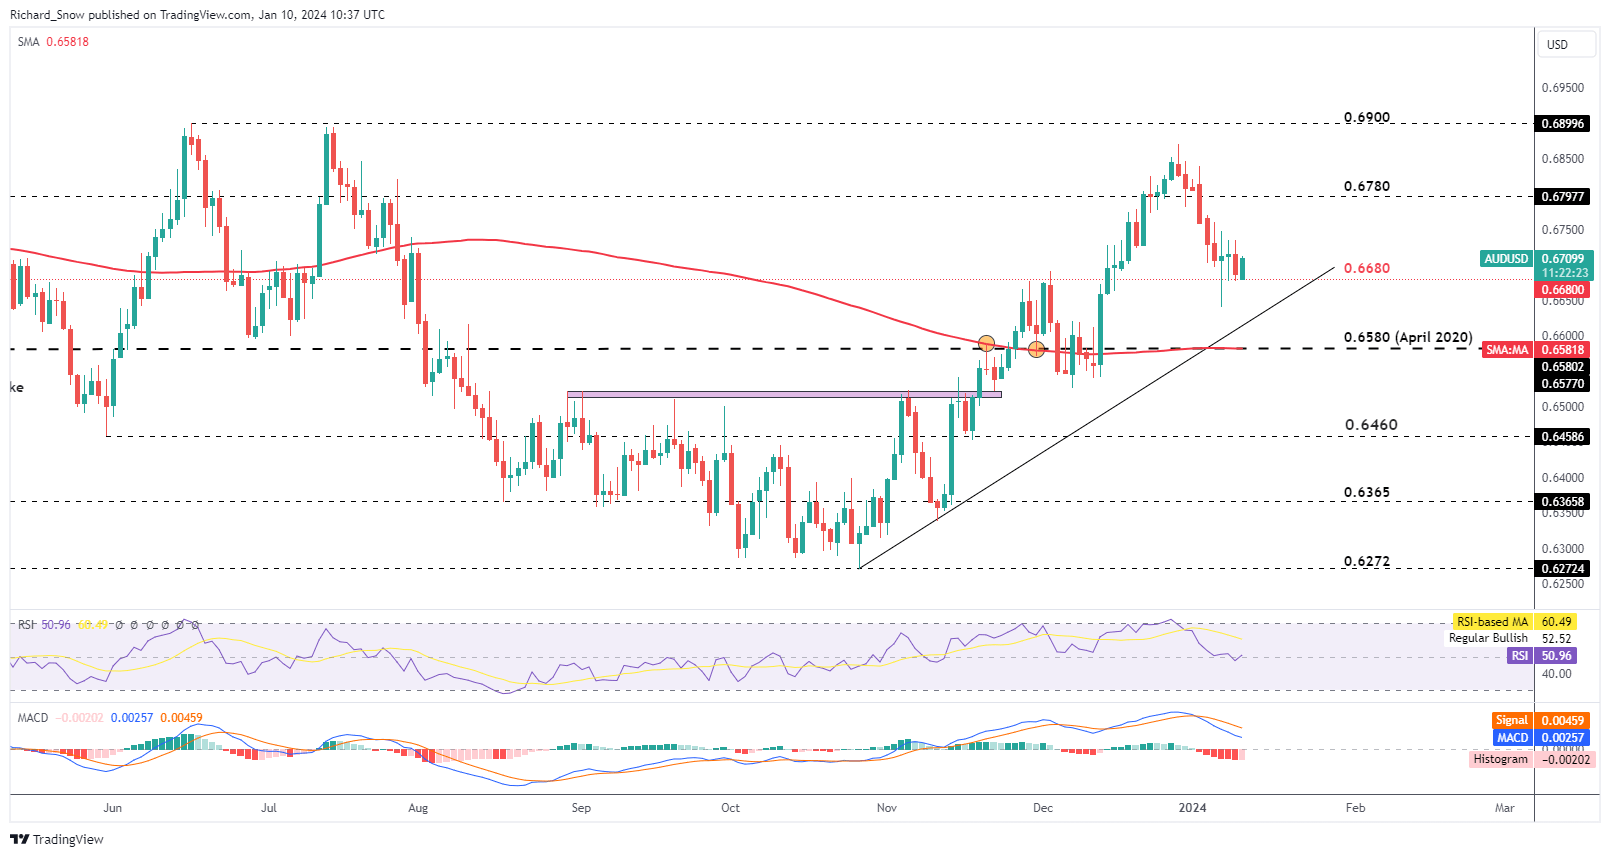The image size is (1610, 857).
Task: Click the Nov label on the time axis
Action: click(x=887, y=808)
